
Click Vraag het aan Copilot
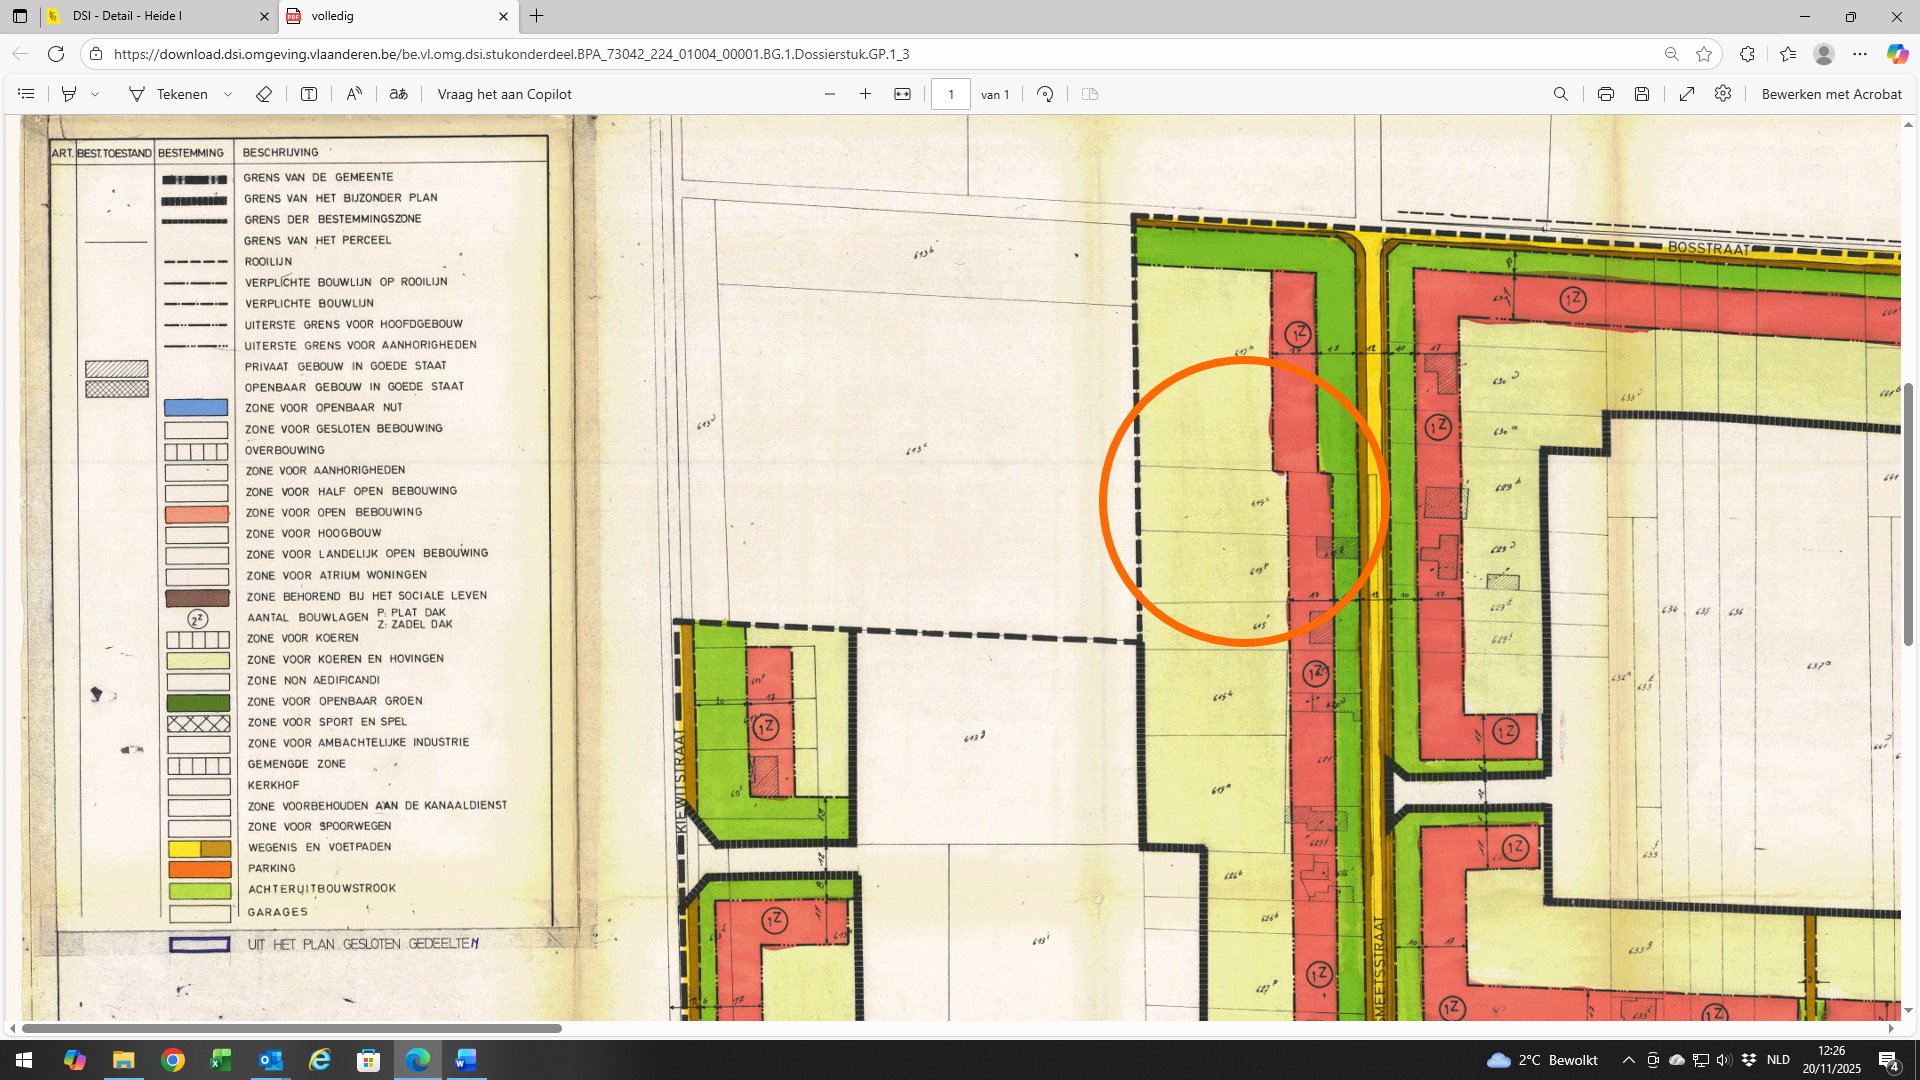point(504,94)
